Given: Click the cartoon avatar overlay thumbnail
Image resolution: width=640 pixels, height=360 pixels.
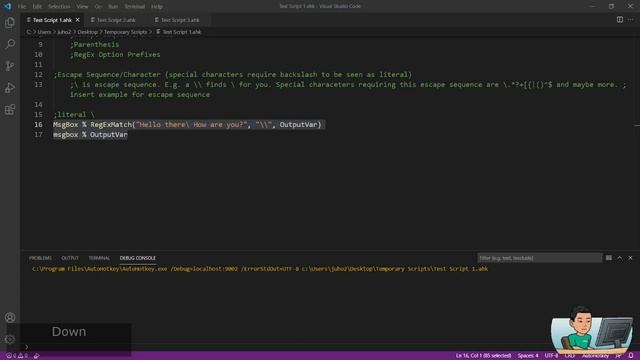Looking at the screenshot, I should click(592, 330).
